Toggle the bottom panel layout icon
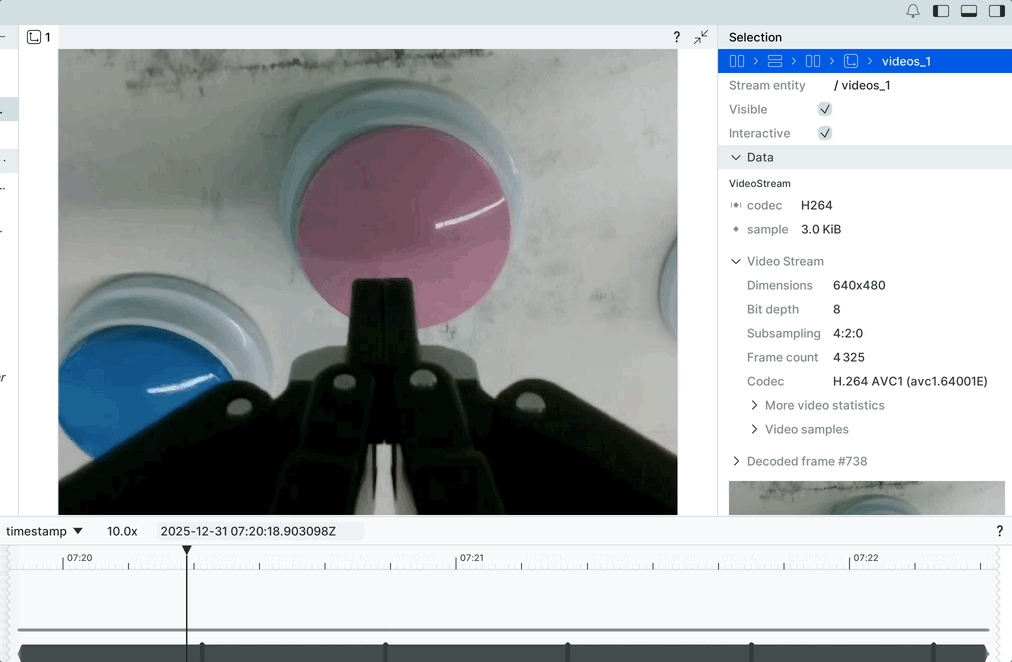 [x=969, y=11]
